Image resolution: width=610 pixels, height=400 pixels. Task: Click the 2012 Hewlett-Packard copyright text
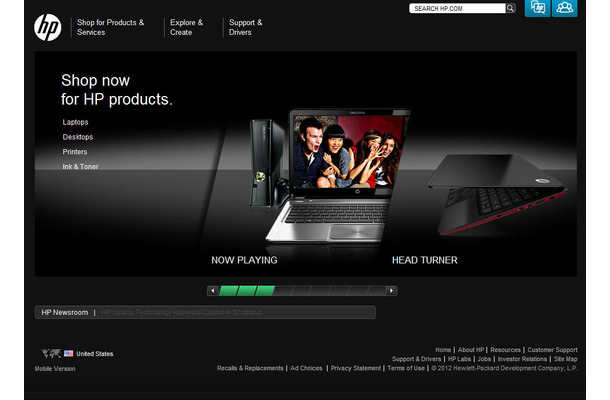pos(505,368)
